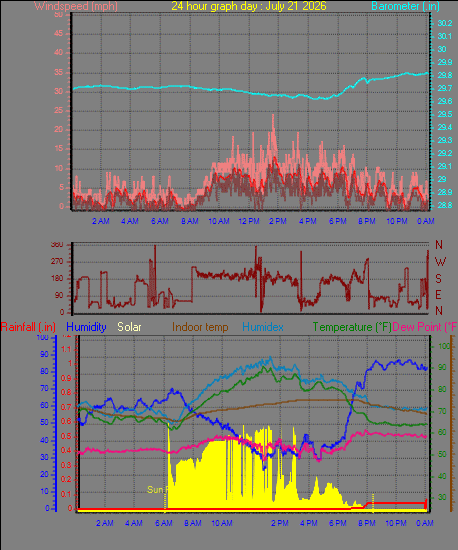The width and height of the screenshot is (458, 550).
Task: Select the Humidex legend label
Action: (263, 327)
